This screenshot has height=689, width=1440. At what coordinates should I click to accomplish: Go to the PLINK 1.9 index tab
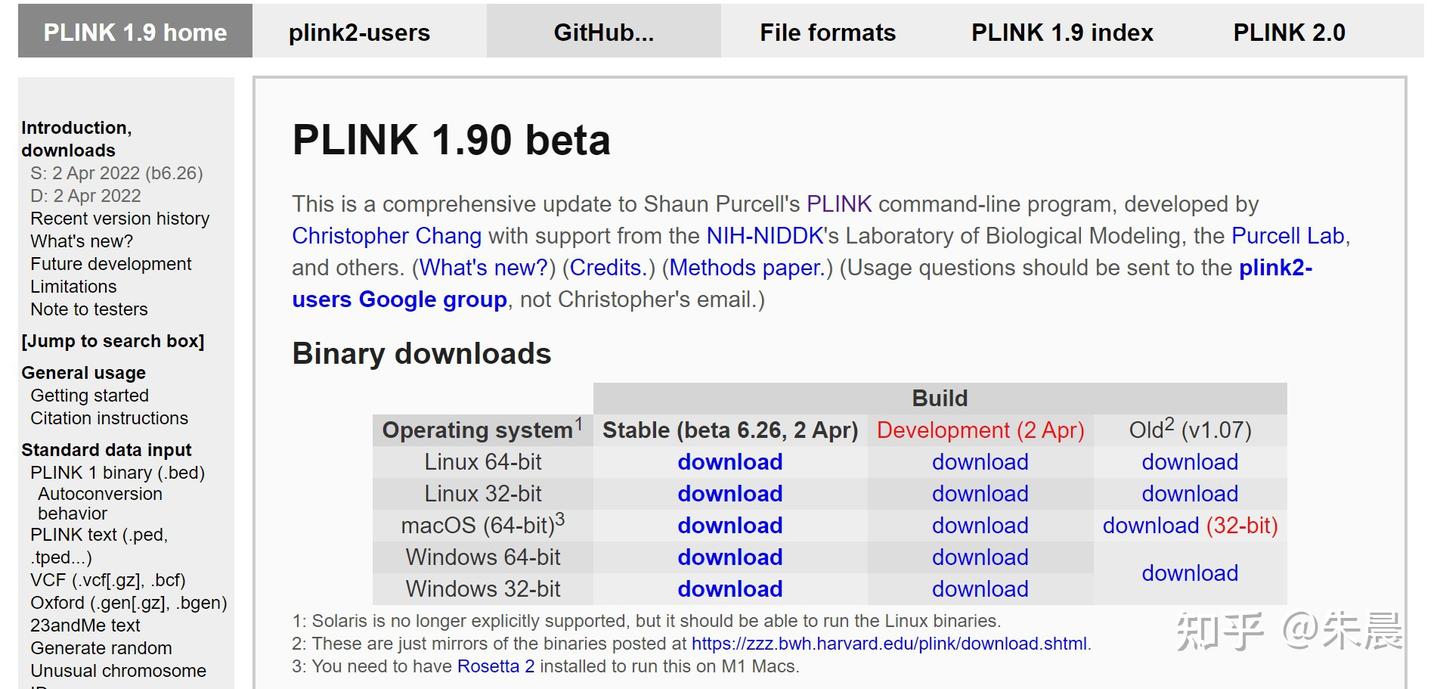[1061, 31]
